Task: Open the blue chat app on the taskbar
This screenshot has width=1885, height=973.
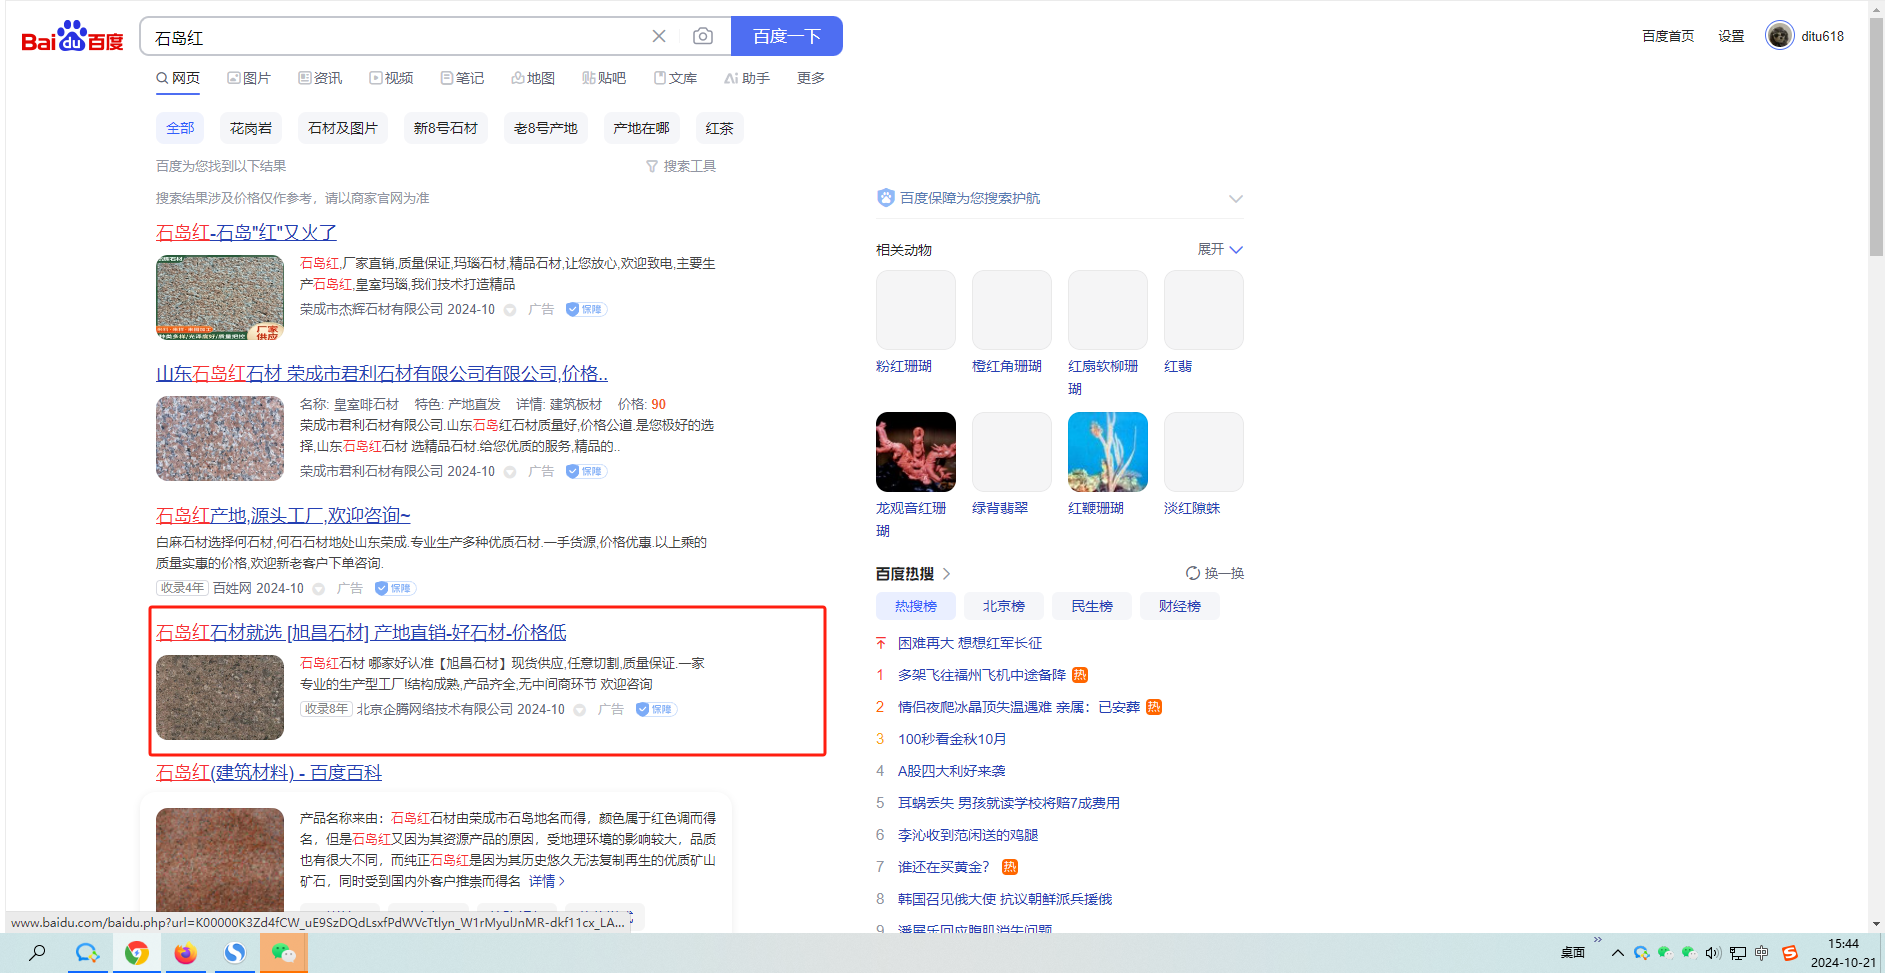Action: pyautogui.click(x=87, y=953)
